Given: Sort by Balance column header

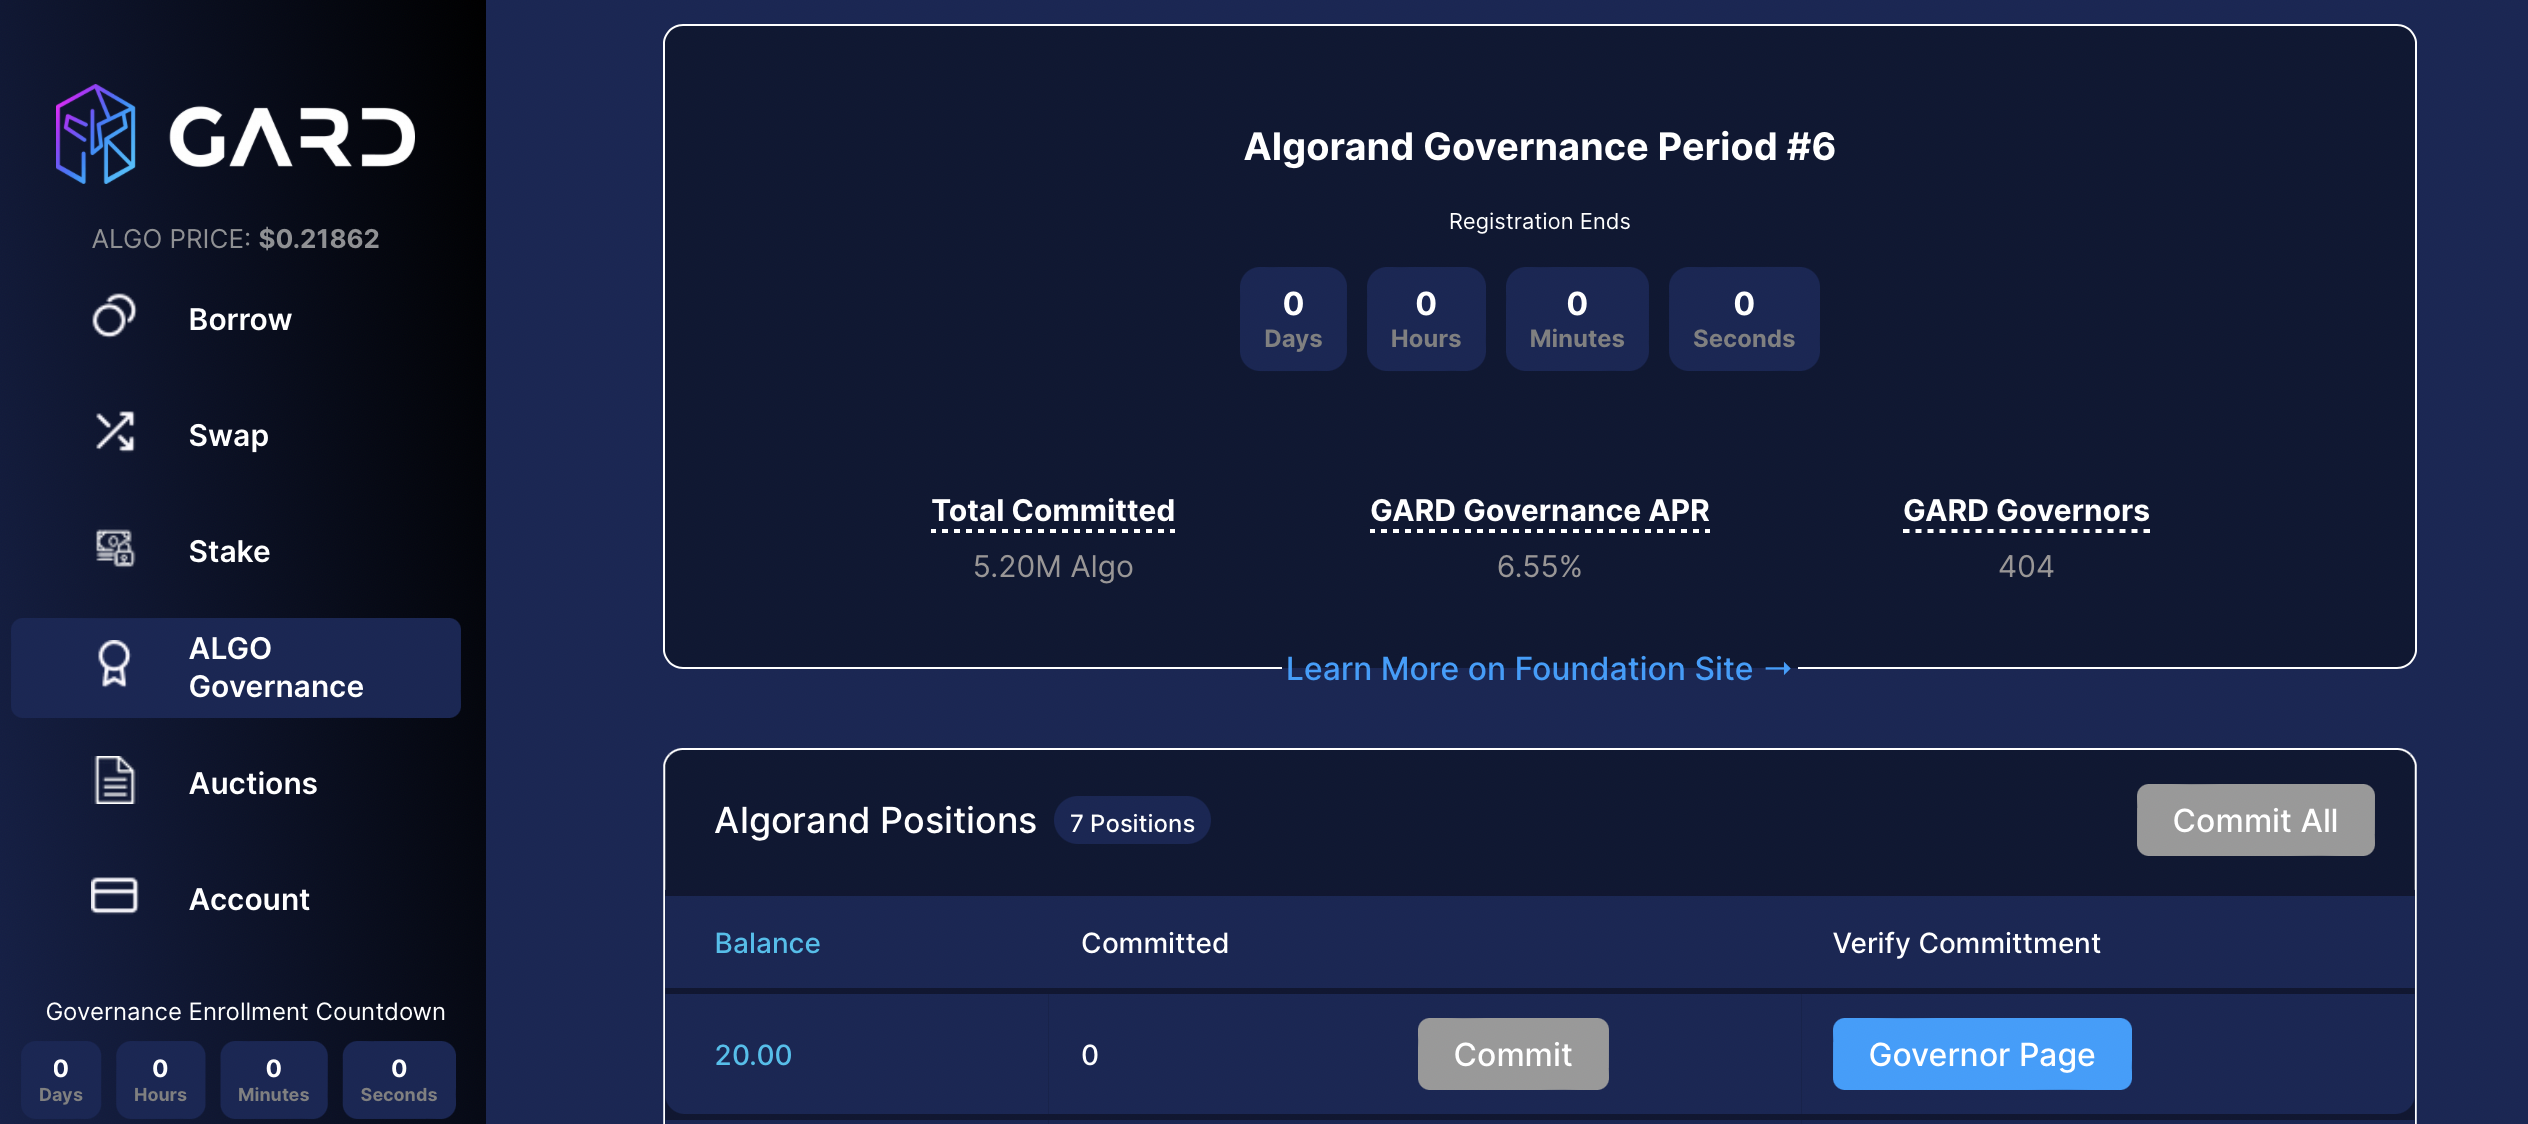Looking at the screenshot, I should 767,943.
